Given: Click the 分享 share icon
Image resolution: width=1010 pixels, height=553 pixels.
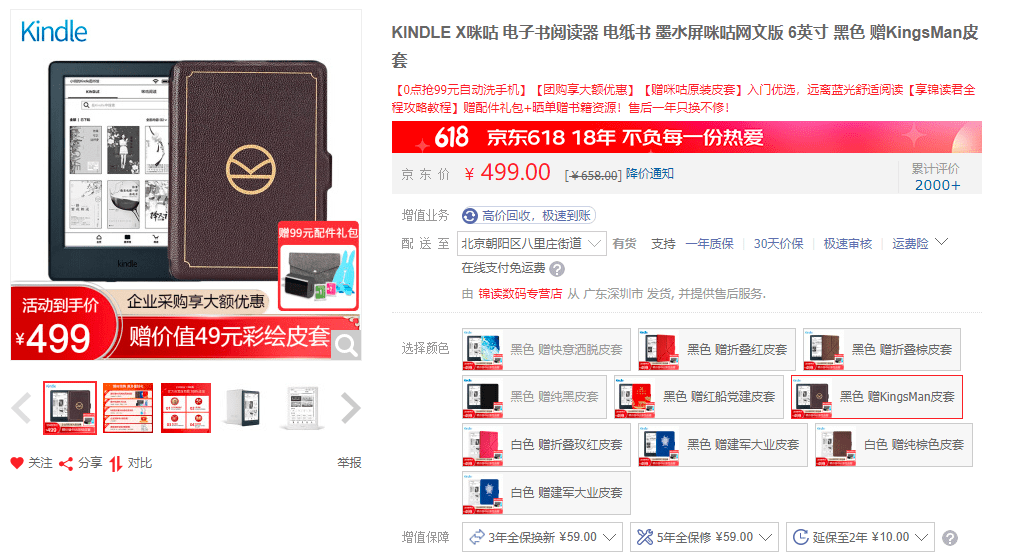Looking at the screenshot, I should (x=66, y=464).
